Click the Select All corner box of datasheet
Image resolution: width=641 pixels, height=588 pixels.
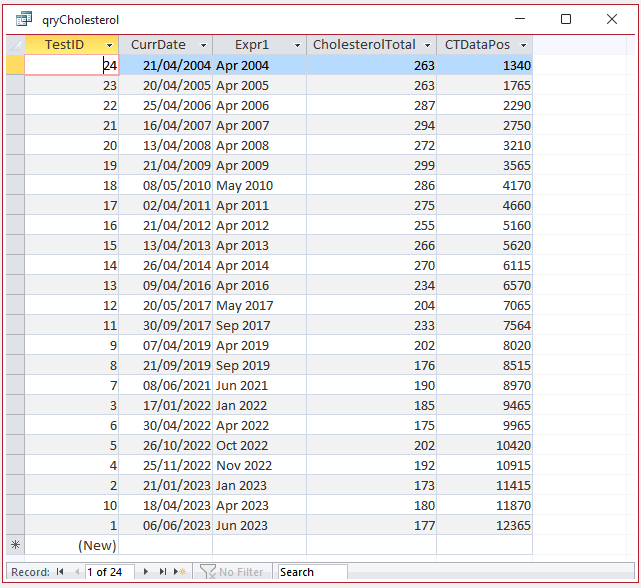(x=16, y=45)
